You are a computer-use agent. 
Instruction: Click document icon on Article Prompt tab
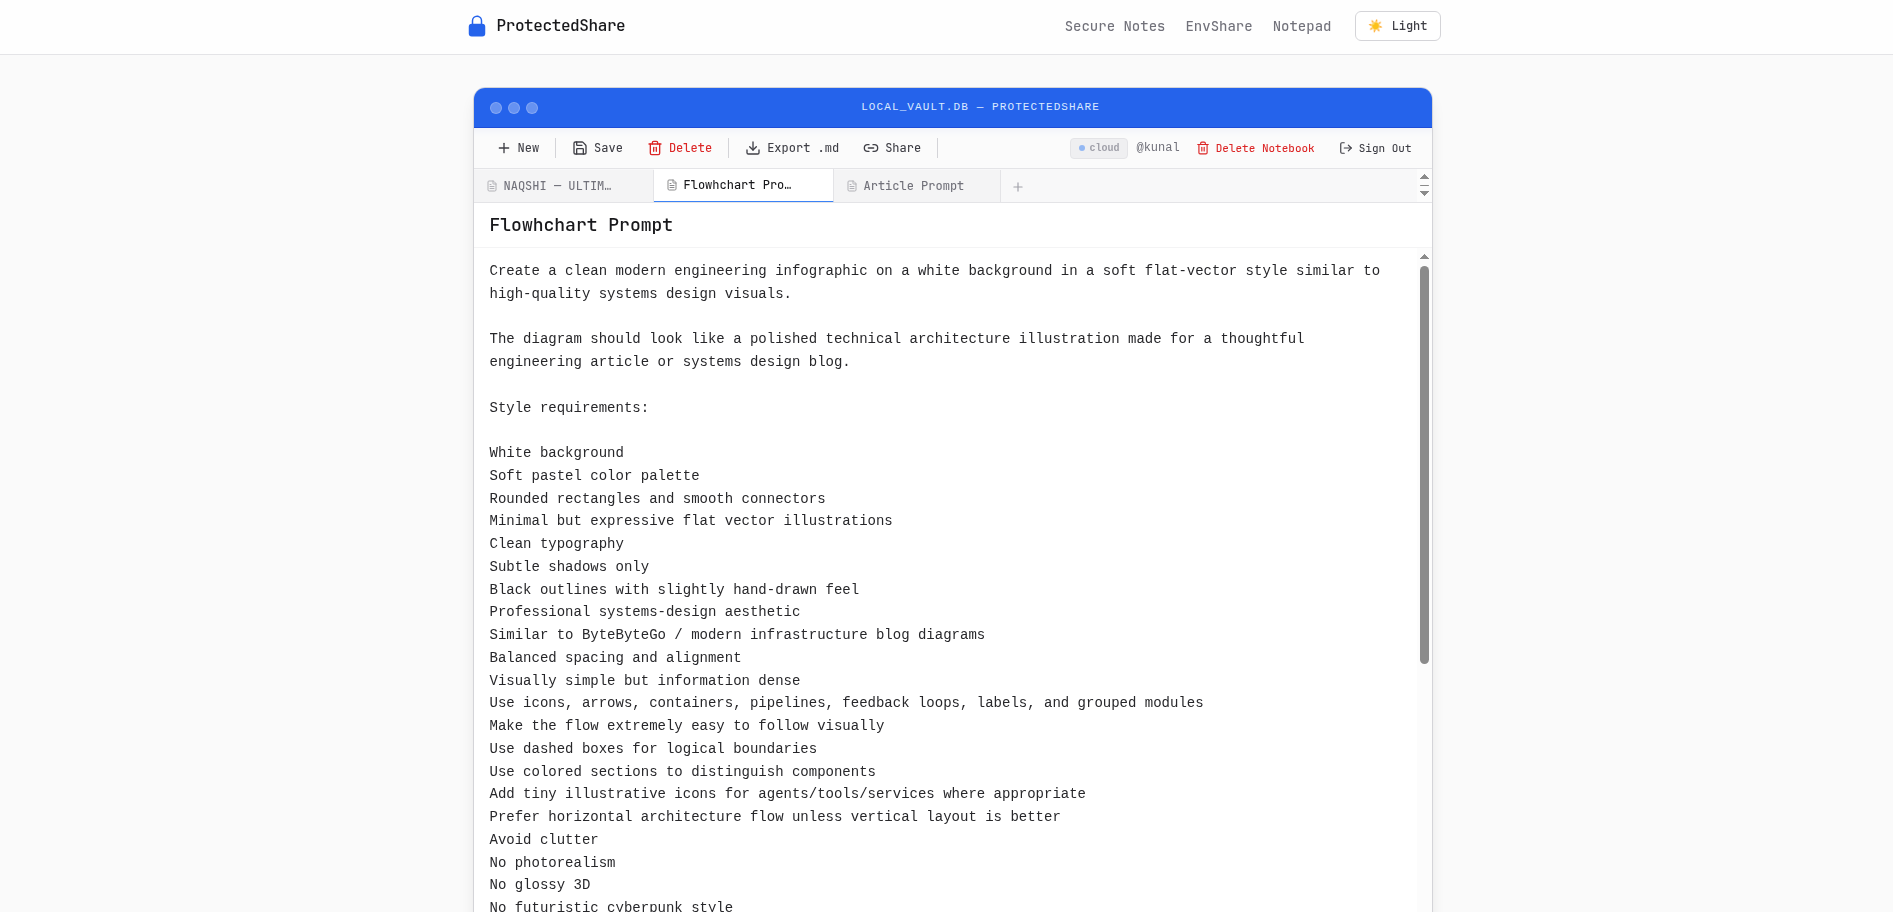coord(852,186)
